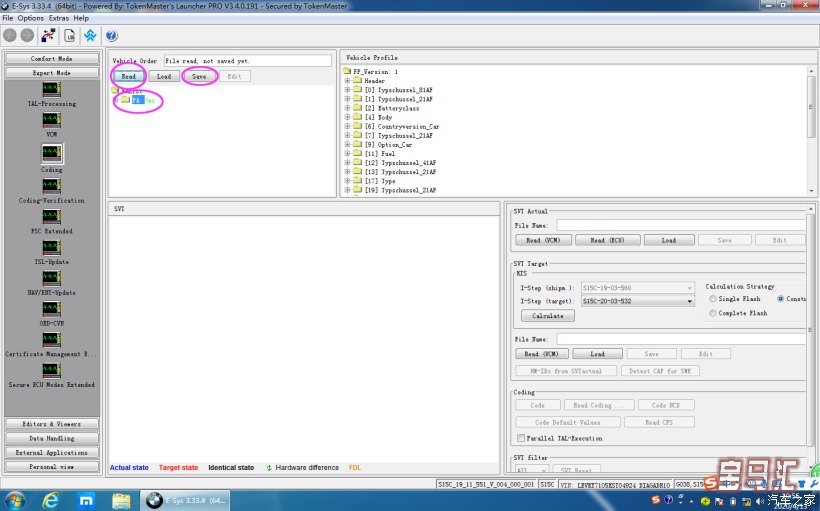Viewport: 820px width, 511px height.
Task: Open the Help menu
Action: point(81,18)
